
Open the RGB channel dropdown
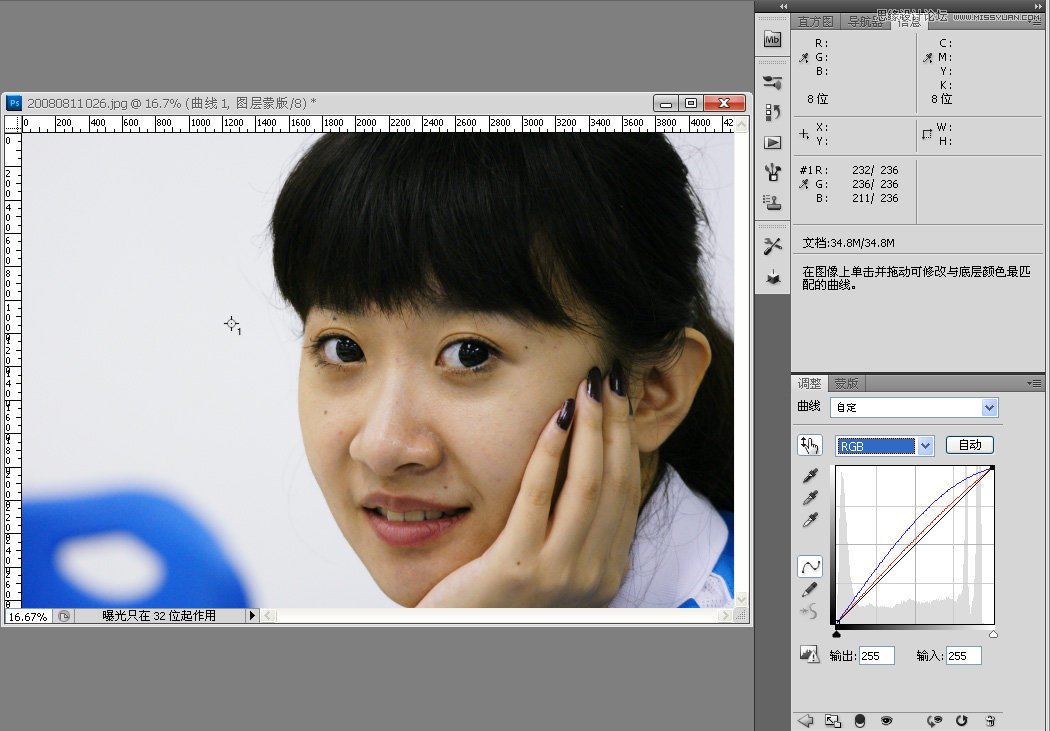tap(883, 444)
